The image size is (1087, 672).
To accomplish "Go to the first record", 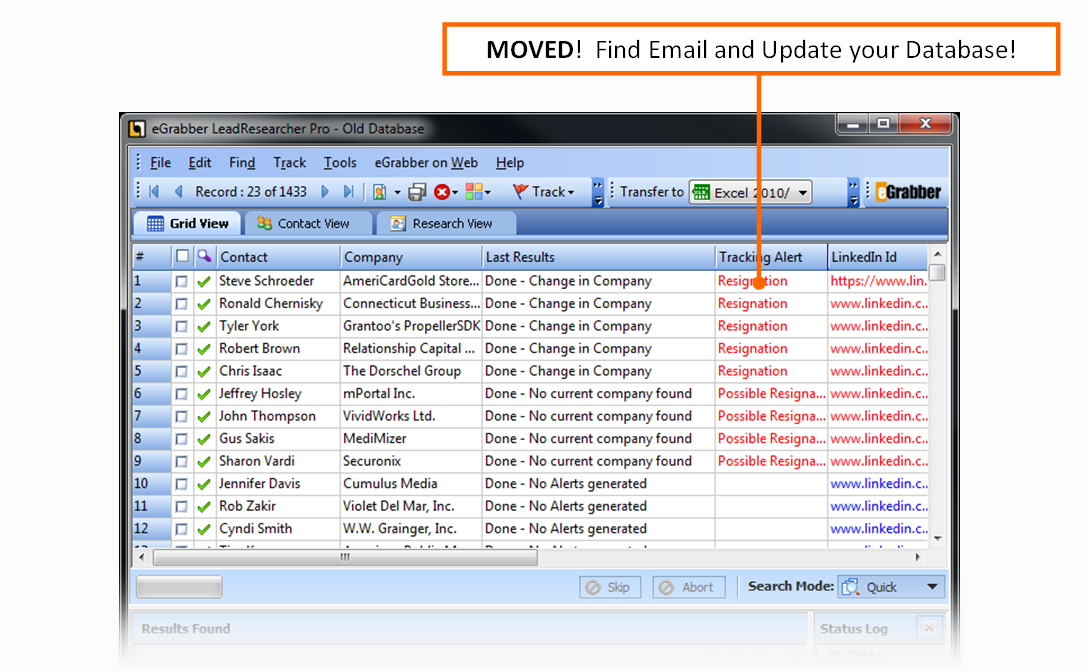I will [154, 191].
